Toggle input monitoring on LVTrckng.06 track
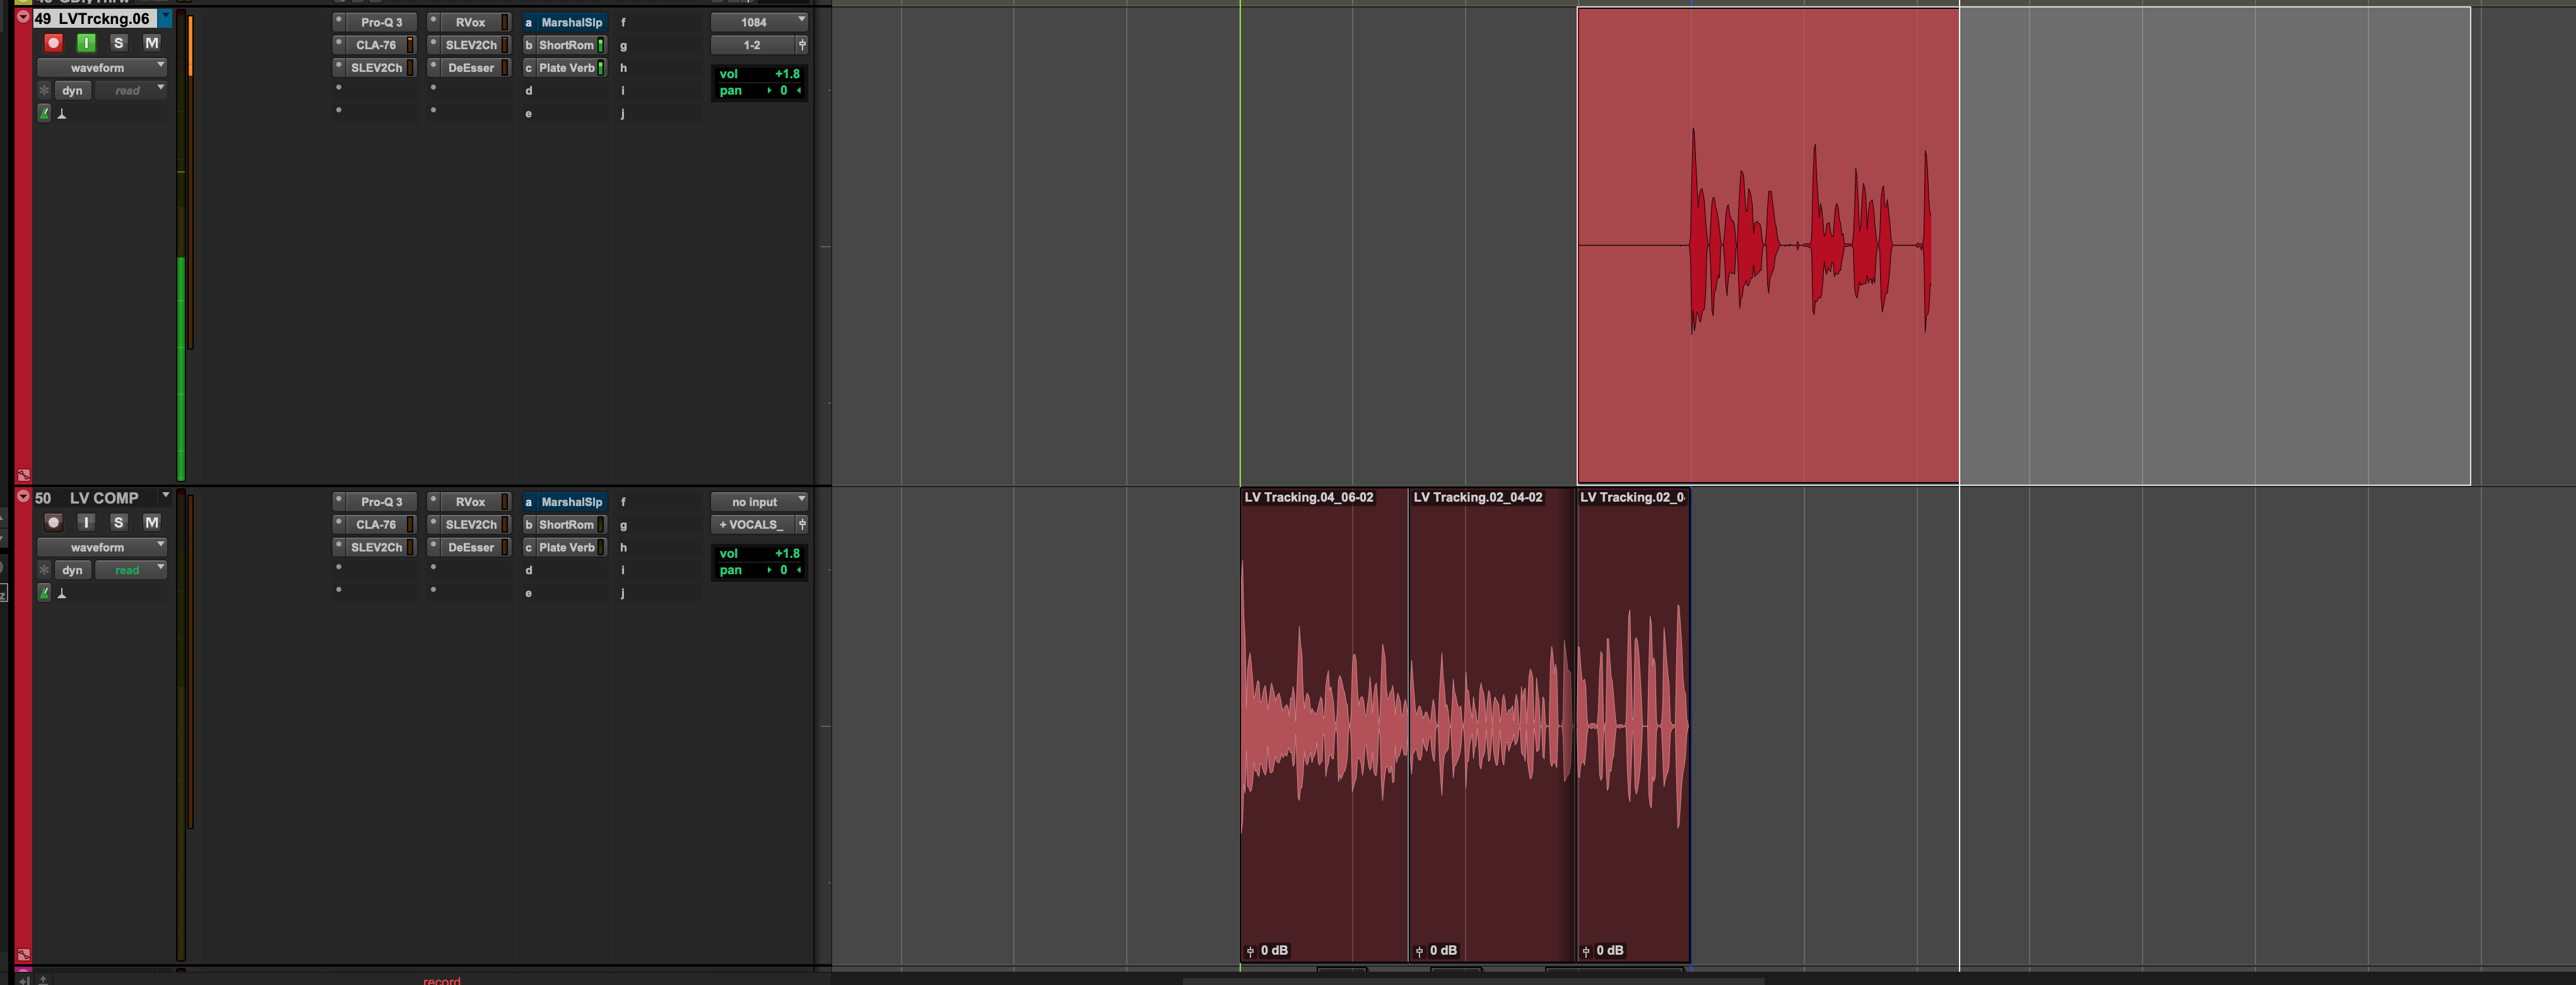The width and height of the screenshot is (2576, 985). coord(86,43)
